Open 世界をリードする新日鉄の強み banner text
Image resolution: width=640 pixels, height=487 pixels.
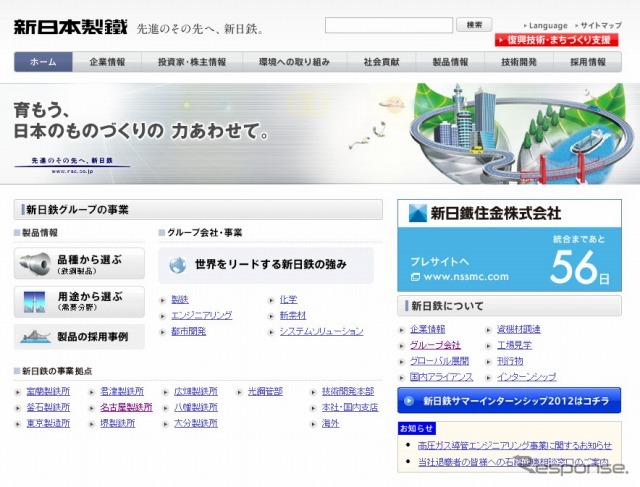click(x=271, y=265)
